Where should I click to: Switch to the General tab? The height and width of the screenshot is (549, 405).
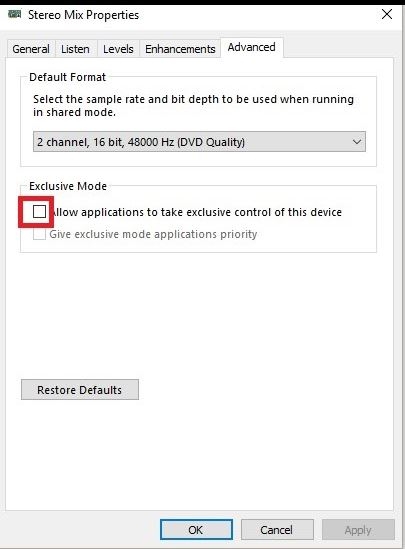(x=31, y=49)
